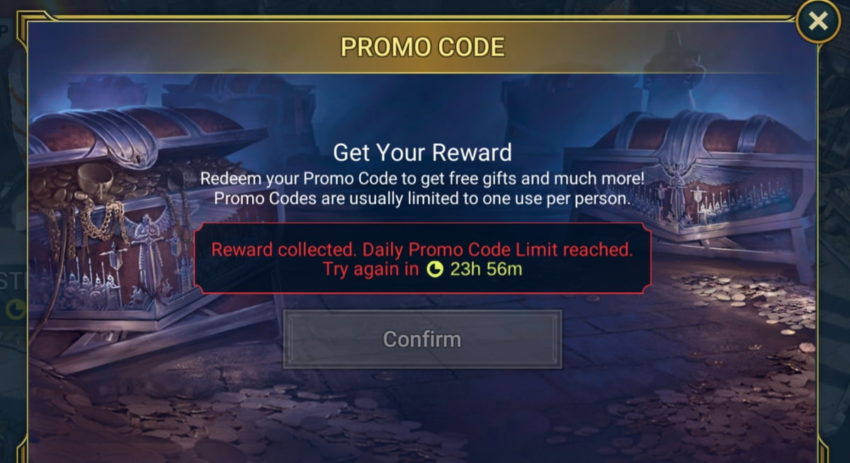Viewport: 850px width, 463px height.
Task: Click the Get Your Reward heading
Action: 422,152
